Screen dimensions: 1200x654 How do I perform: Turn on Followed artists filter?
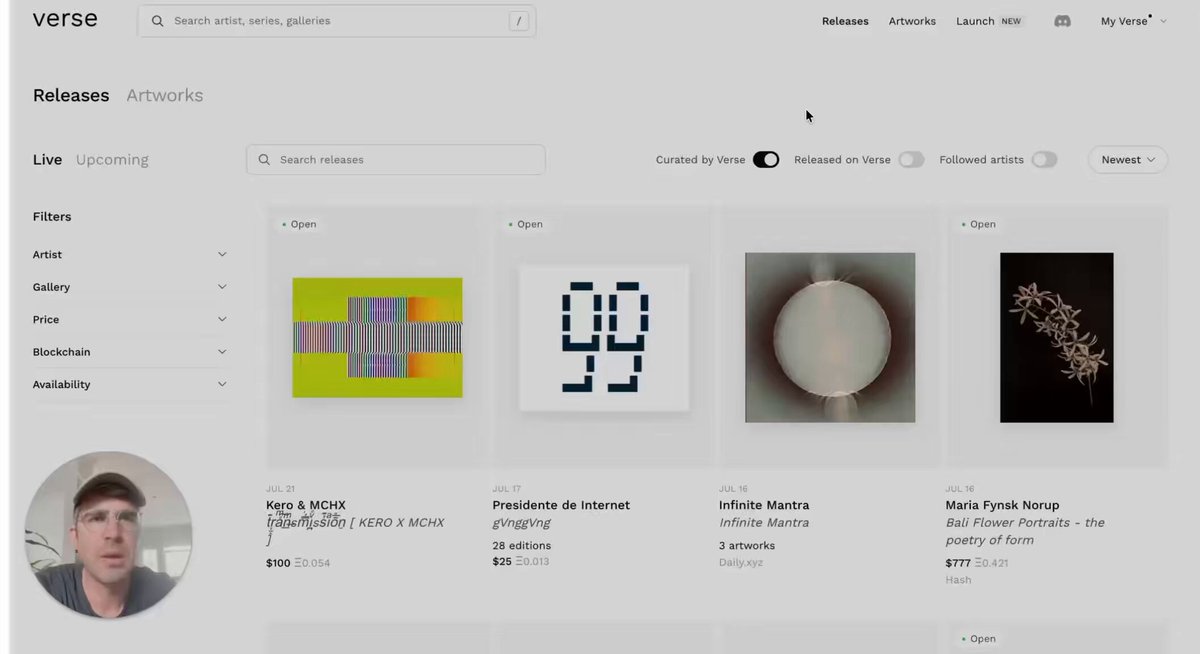point(1044,160)
